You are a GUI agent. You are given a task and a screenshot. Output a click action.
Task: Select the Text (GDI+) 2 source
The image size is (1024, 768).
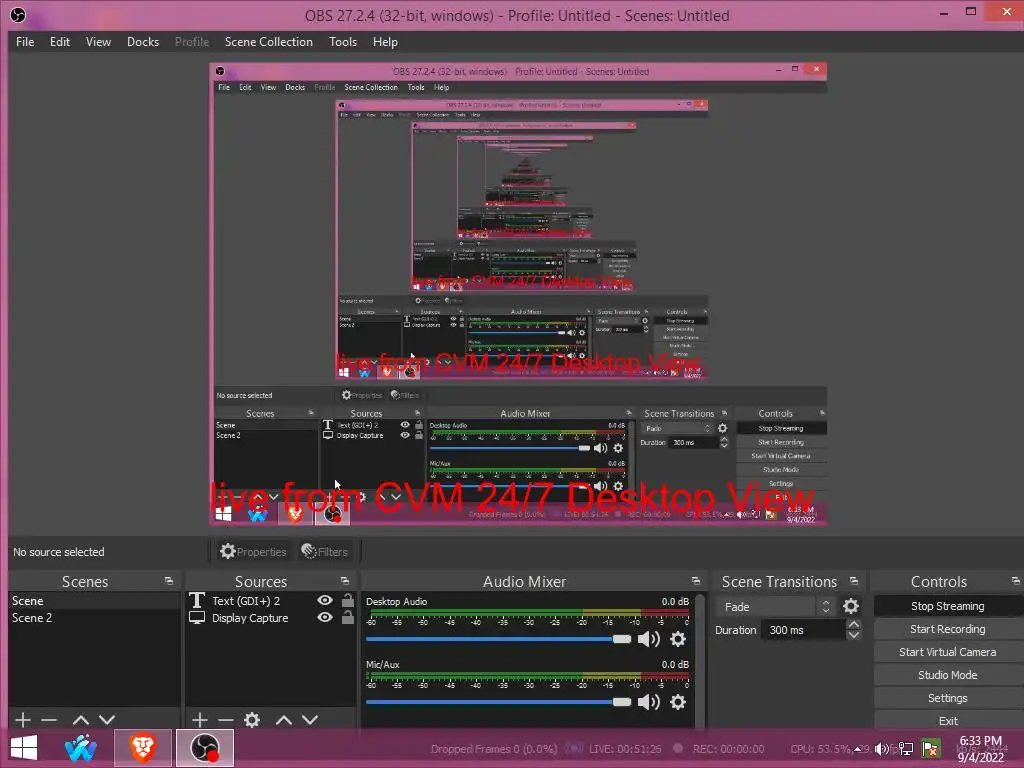246,601
